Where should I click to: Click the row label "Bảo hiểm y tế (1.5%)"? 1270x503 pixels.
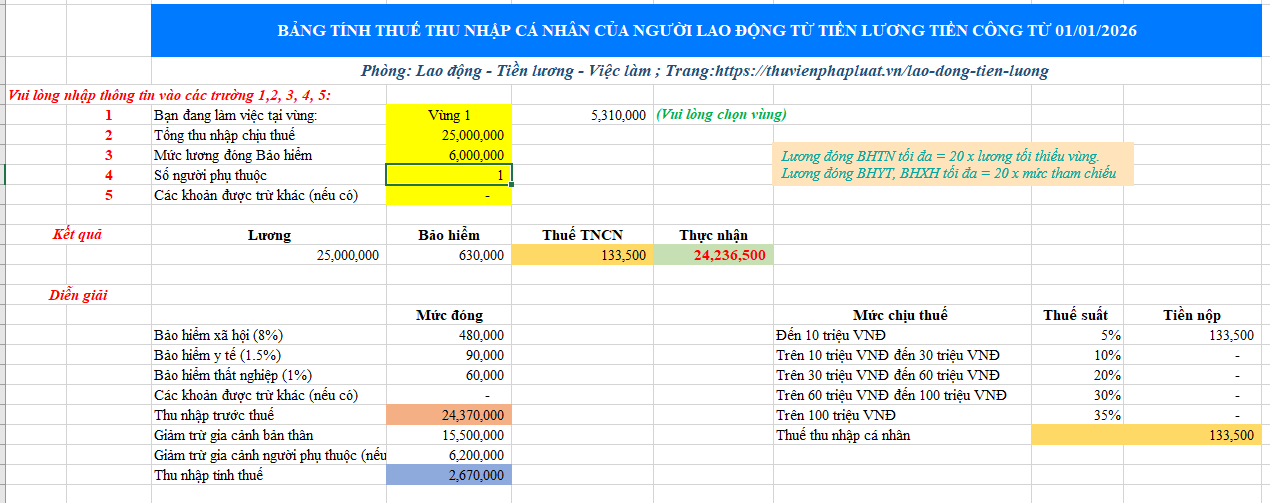tap(217, 355)
